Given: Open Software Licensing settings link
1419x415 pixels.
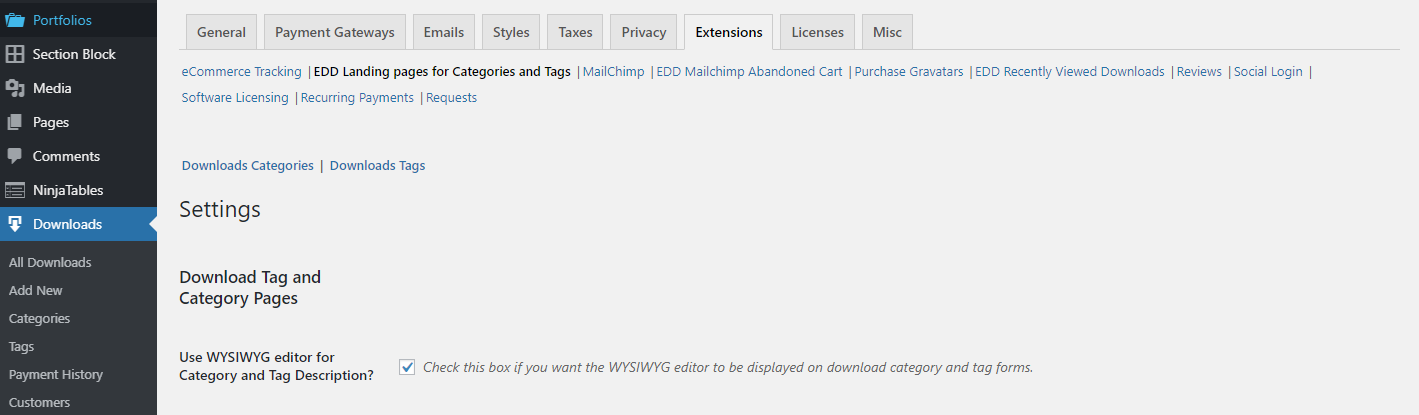Looking at the screenshot, I should (235, 98).
